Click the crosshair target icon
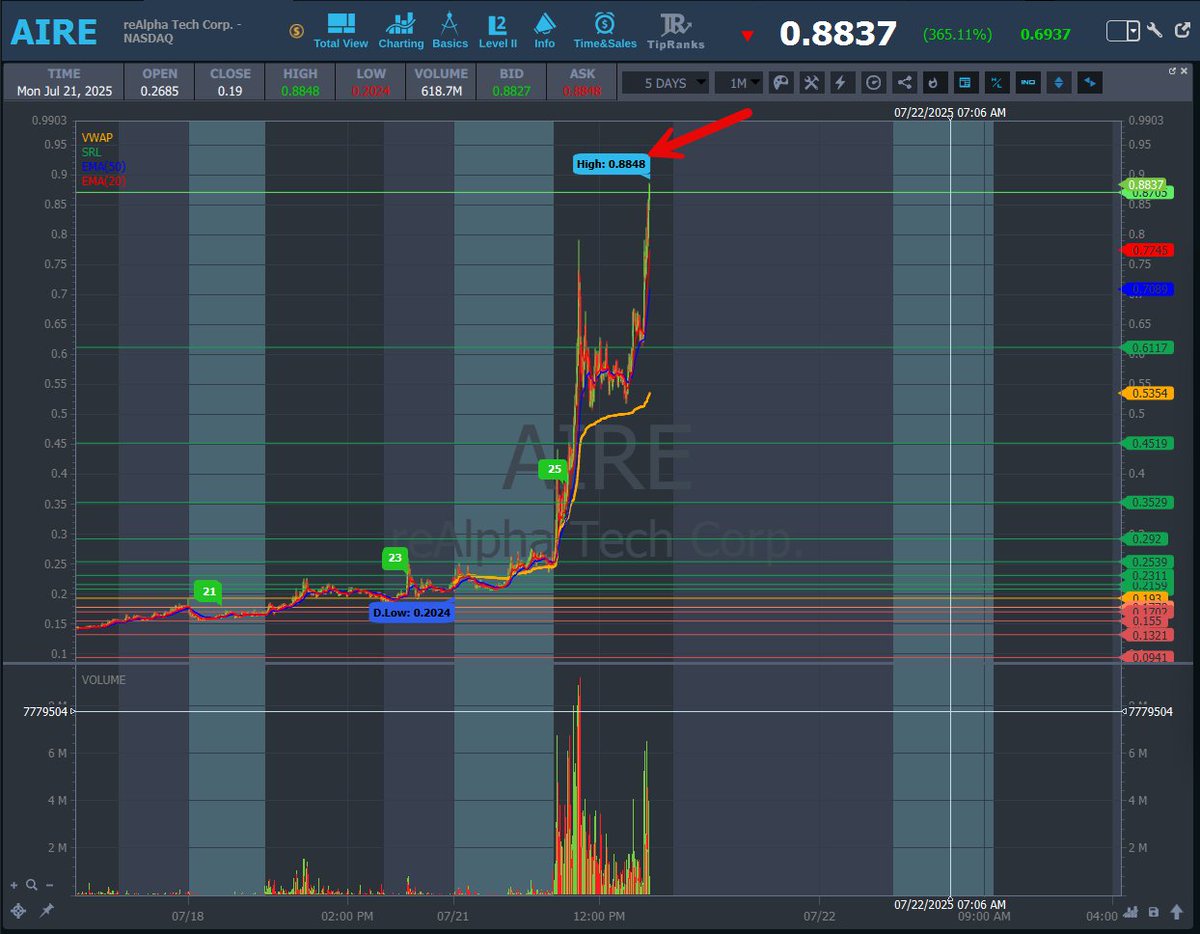The height and width of the screenshot is (934, 1200). click(17, 911)
